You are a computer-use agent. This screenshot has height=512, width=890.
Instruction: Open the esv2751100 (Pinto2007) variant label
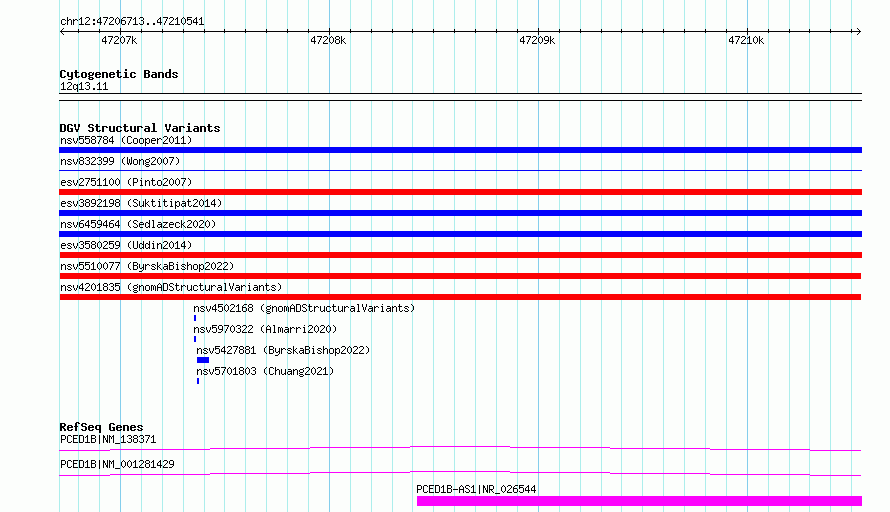[126, 182]
